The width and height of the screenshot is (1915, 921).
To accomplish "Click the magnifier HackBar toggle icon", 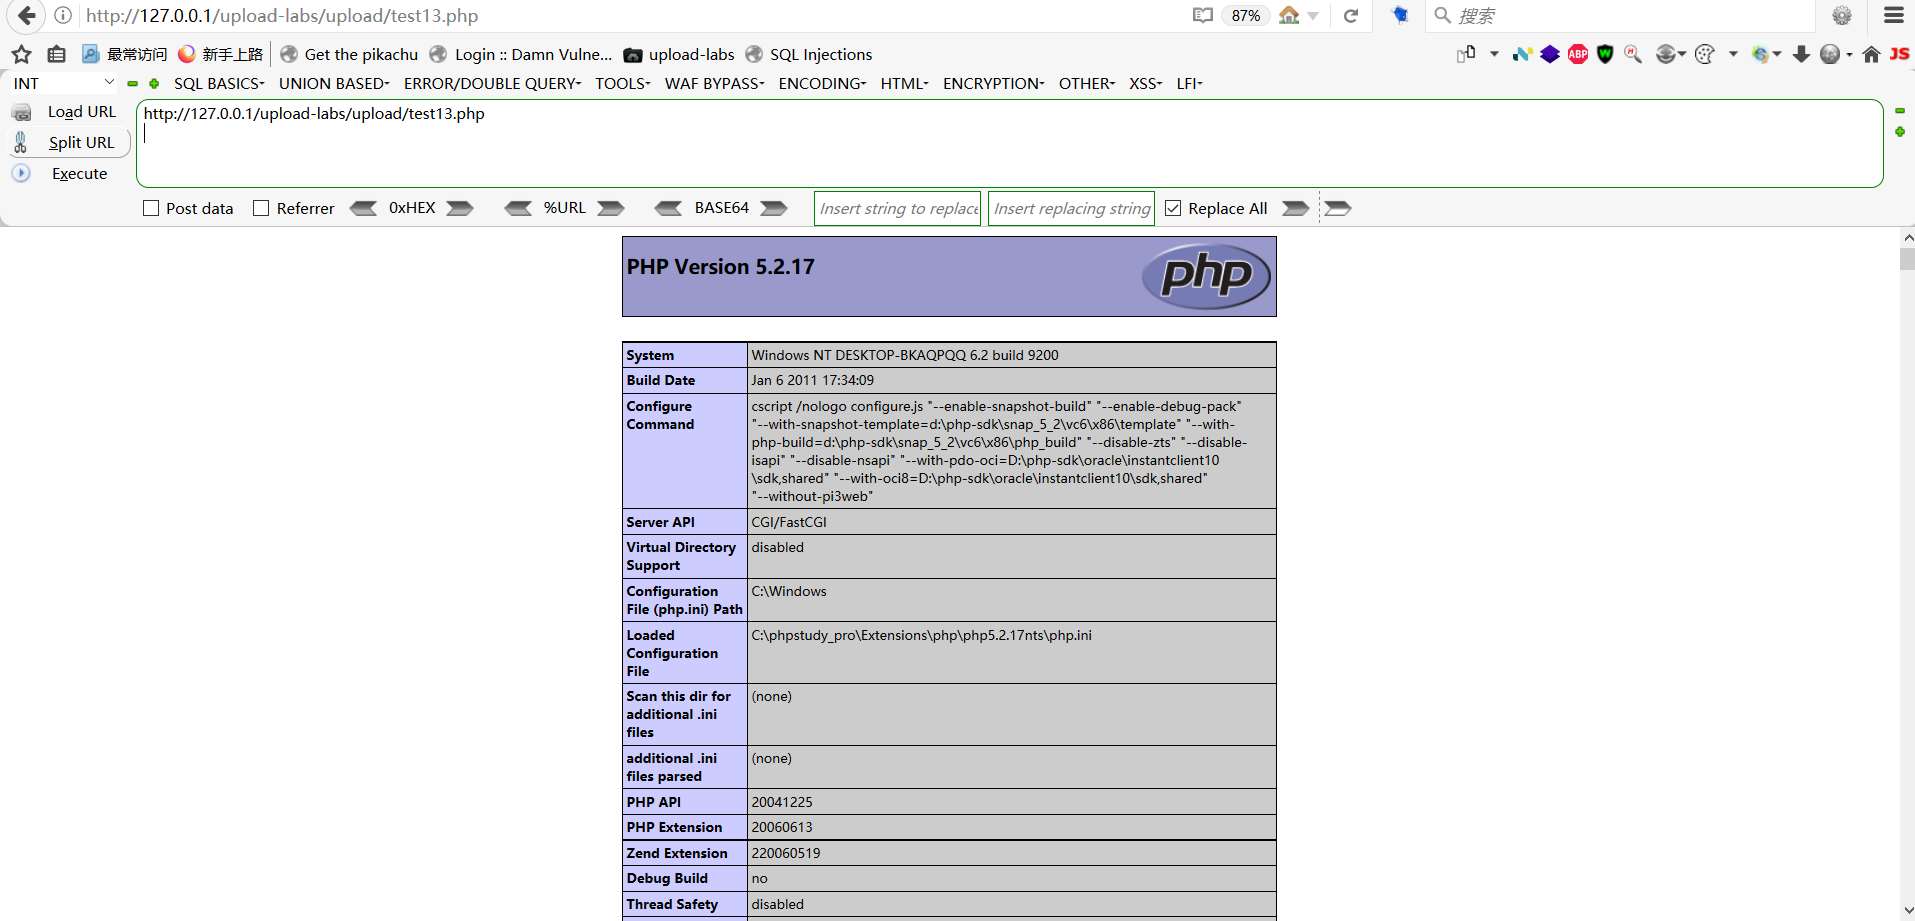I will coord(1633,54).
